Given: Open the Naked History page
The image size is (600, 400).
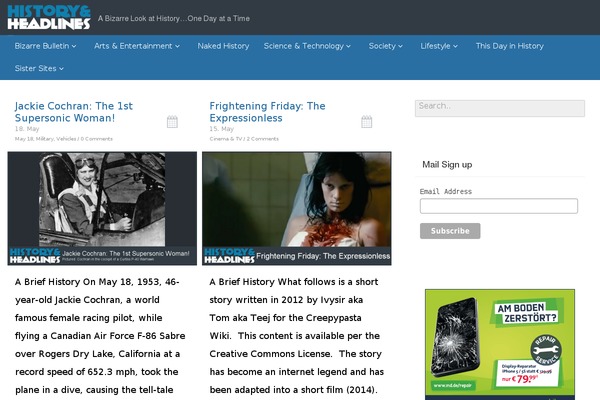Looking at the screenshot, I should (223, 46).
